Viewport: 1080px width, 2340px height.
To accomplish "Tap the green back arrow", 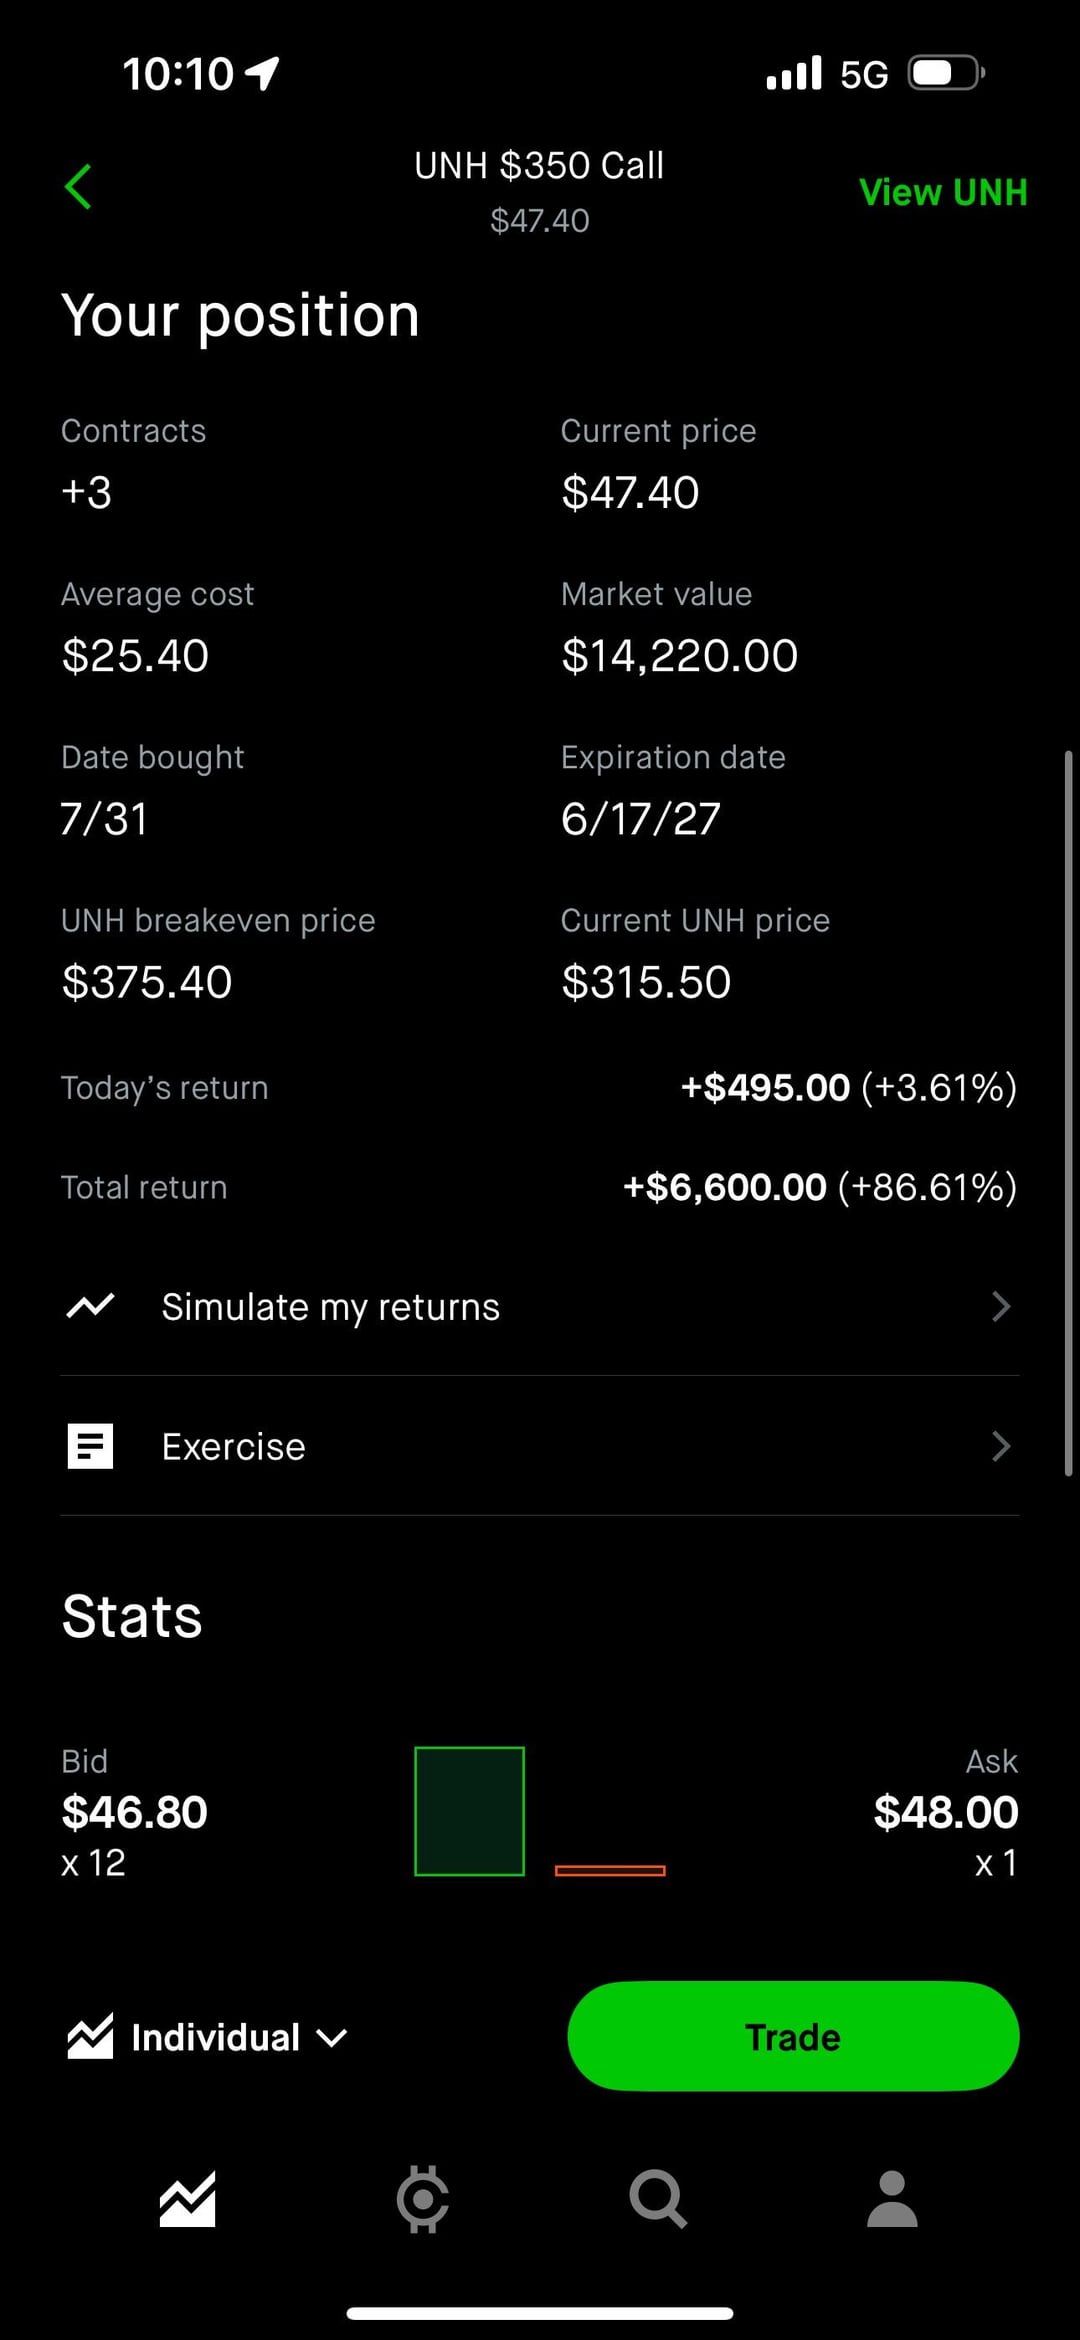I will (x=78, y=187).
